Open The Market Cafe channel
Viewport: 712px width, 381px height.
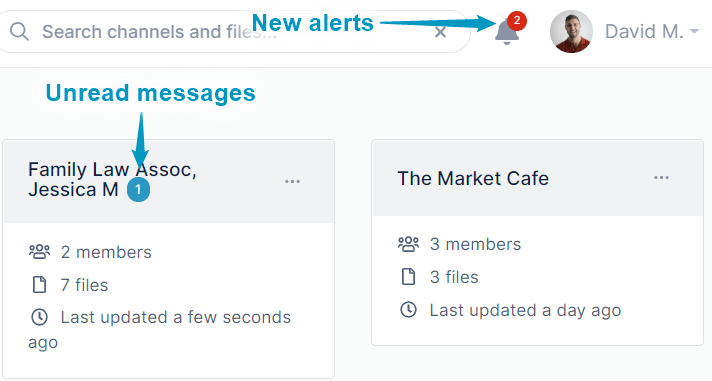click(473, 178)
